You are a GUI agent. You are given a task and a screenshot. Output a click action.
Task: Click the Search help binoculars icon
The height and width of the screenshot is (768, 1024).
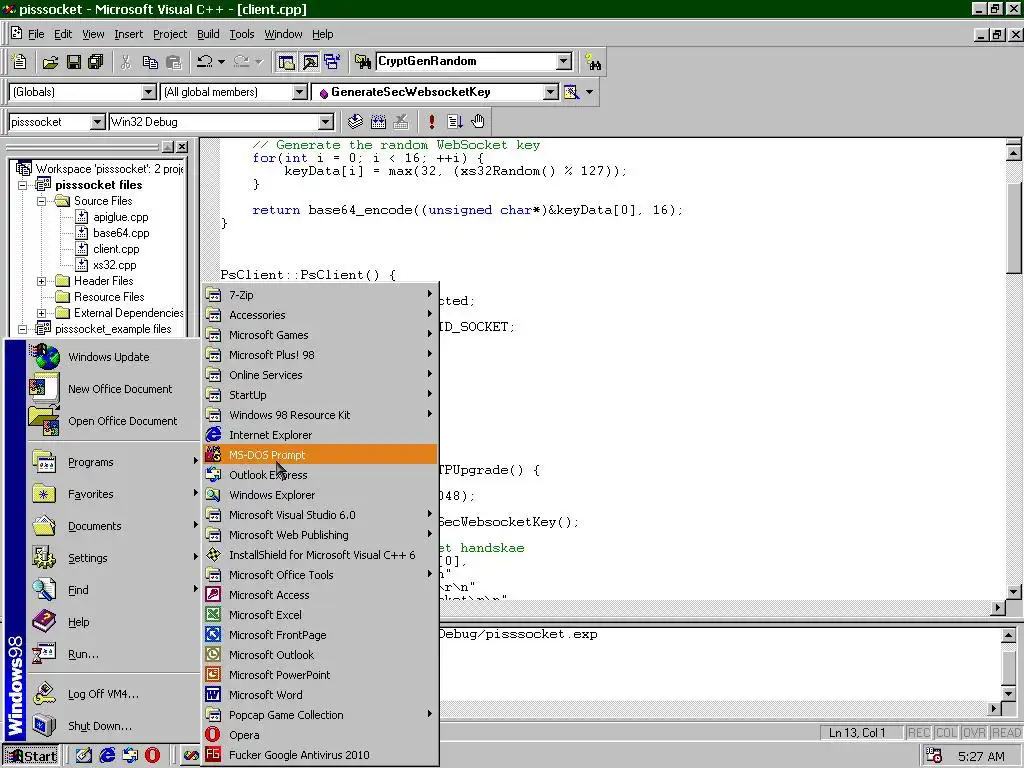[593, 62]
